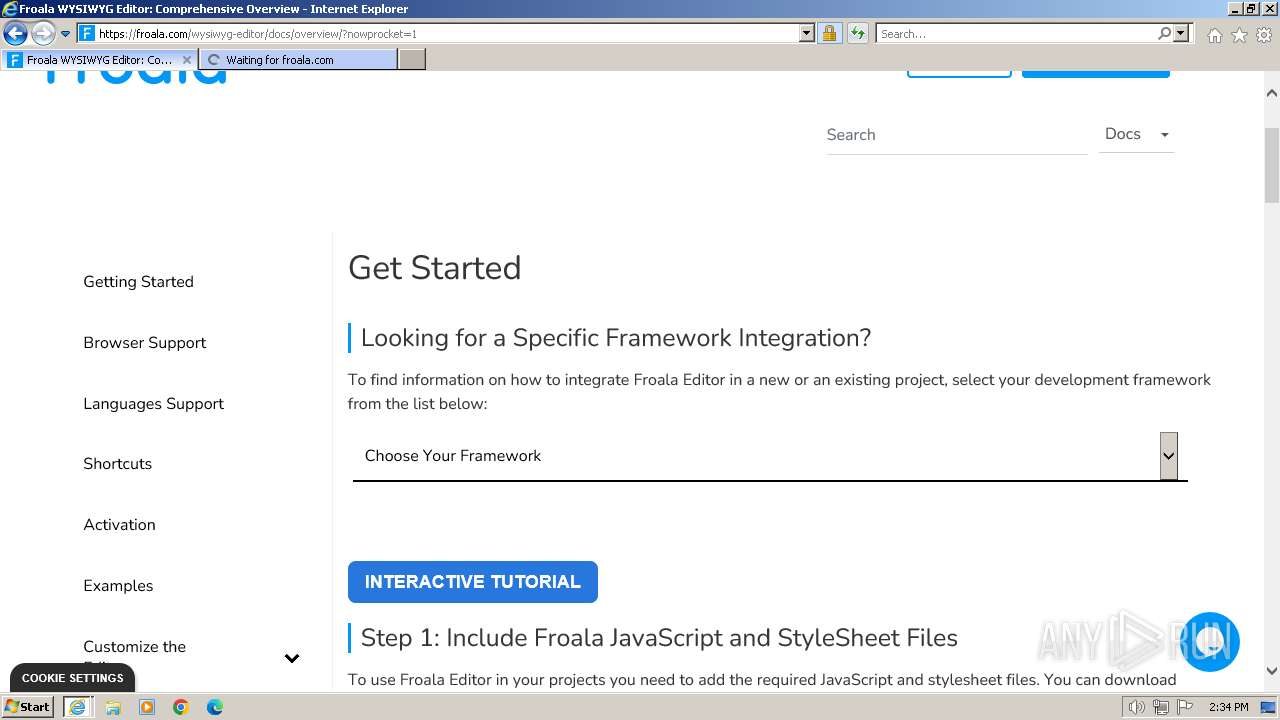Screen dimensions: 1280x720
Task: View security lock icon in address bar
Action: [829, 33]
